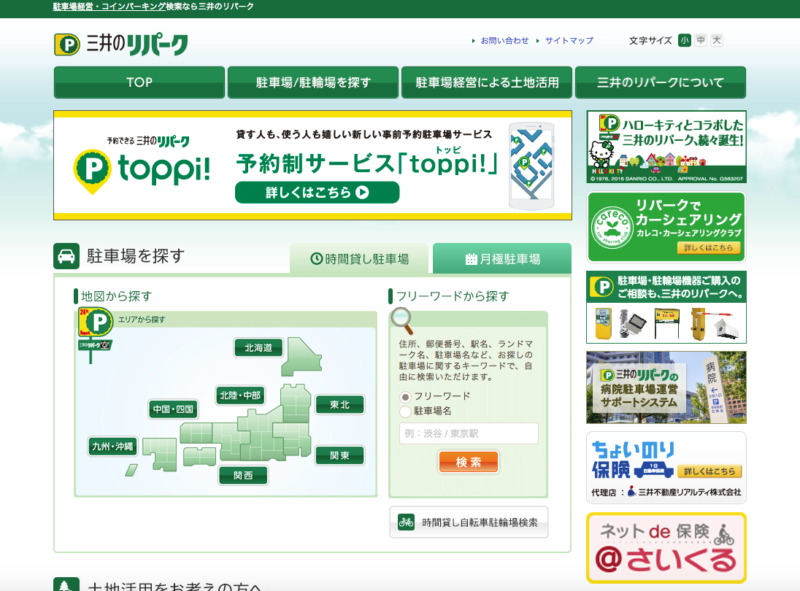This screenshot has height=591, width=800.
Task: Select the フリーワード radio button
Action: 405,396
